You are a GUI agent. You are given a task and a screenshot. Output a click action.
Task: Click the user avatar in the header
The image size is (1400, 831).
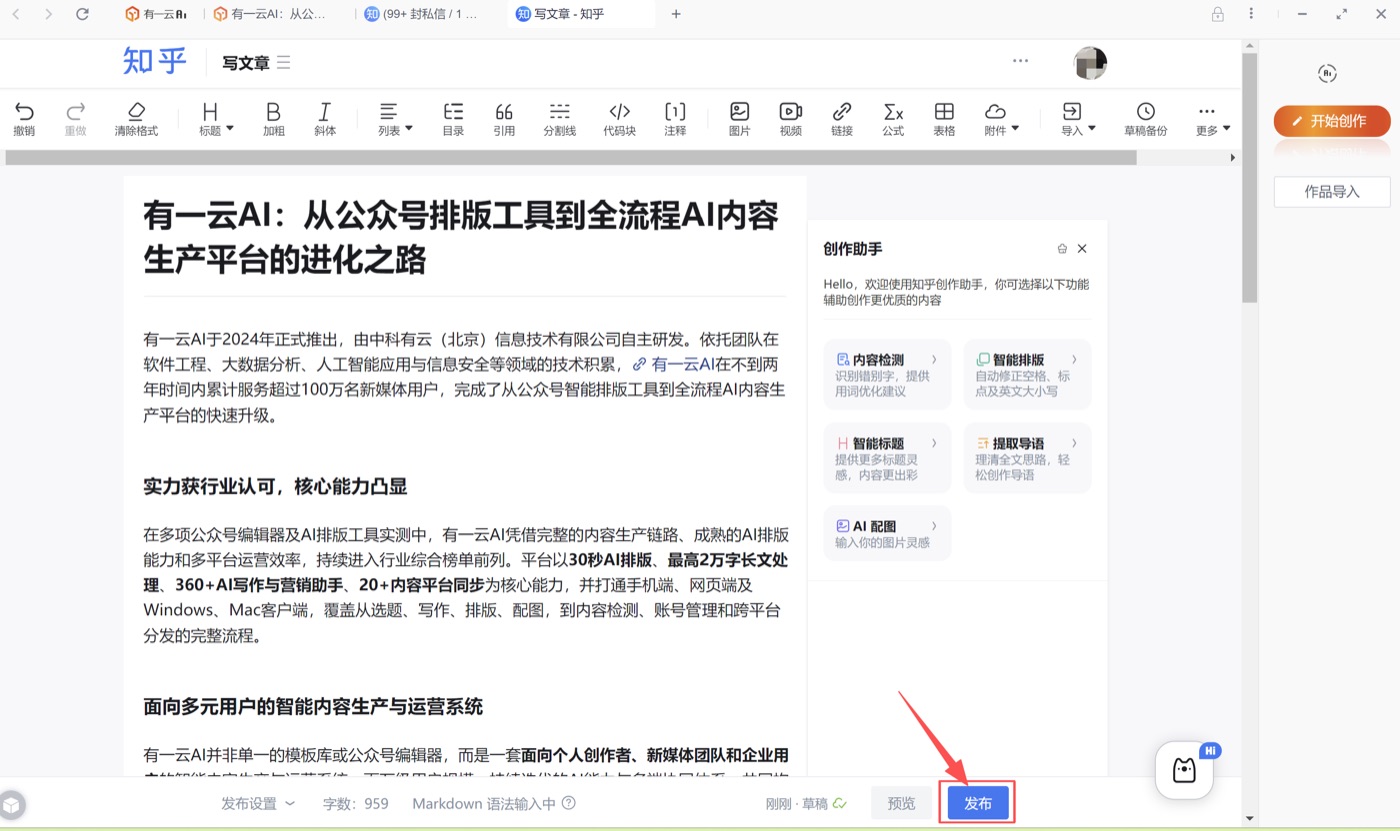point(1090,63)
